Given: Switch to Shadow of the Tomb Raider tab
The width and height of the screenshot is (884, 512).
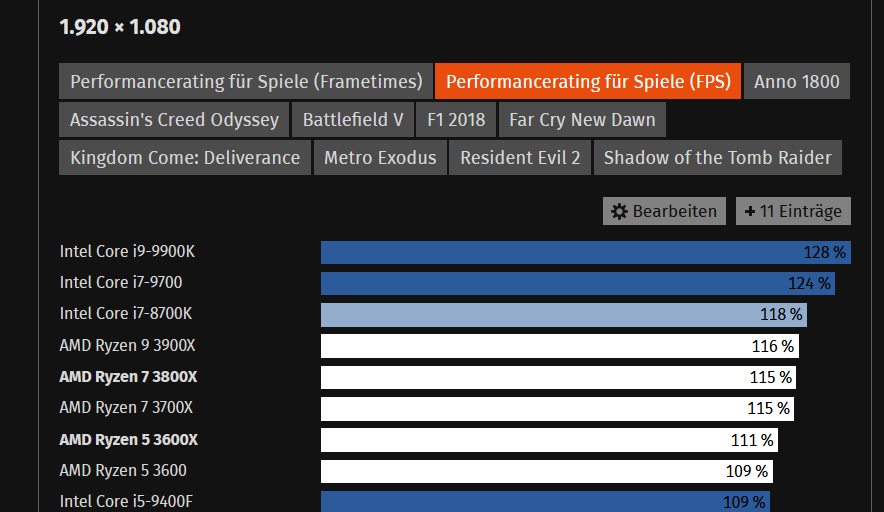Looking at the screenshot, I should point(718,157).
